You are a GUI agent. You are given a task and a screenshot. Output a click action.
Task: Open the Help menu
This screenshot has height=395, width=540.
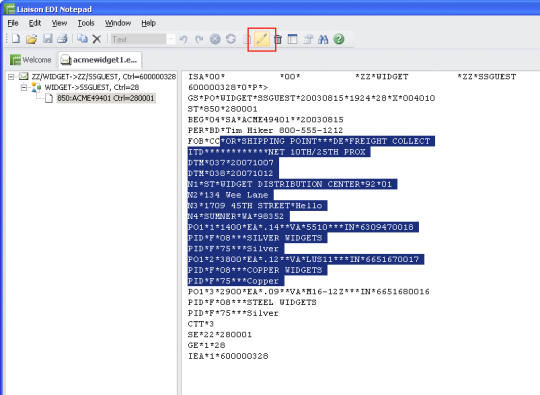pos(148,23)
